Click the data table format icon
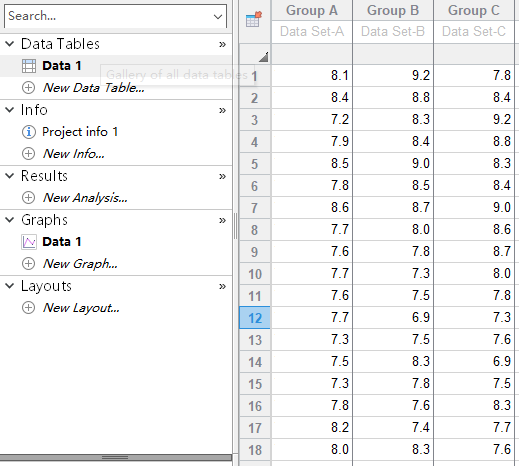This screenshot has height=466, width=519. point(254,19)
